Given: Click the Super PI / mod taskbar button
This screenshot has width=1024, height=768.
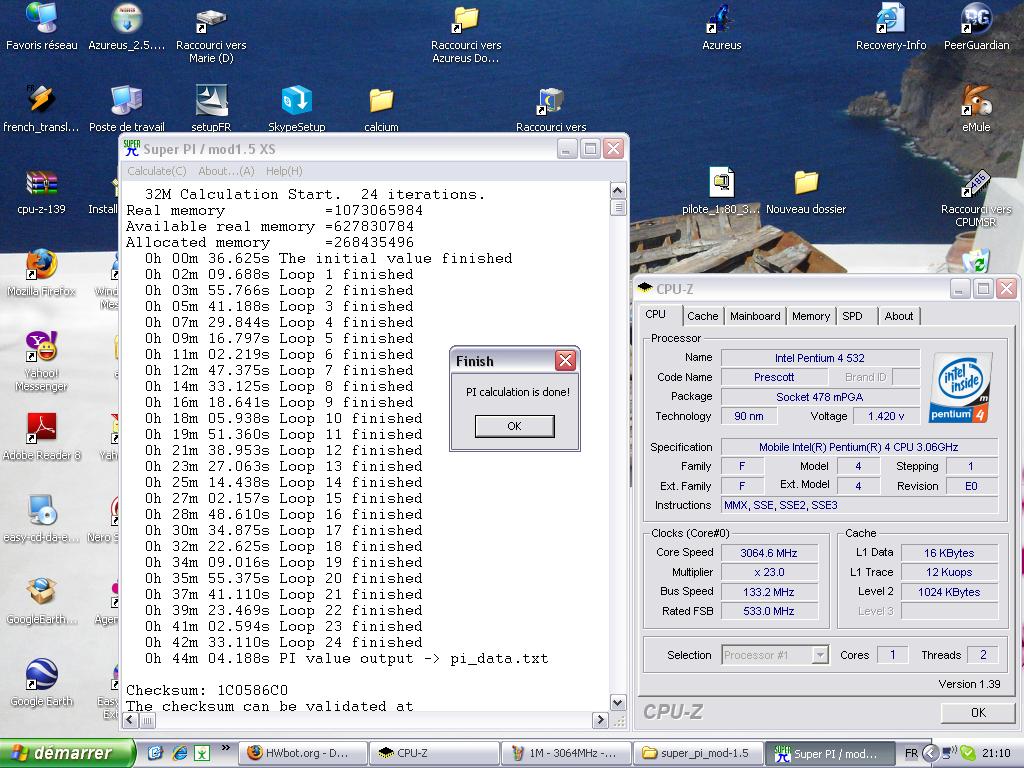Looking at the screenshot, I should (829, 753).
